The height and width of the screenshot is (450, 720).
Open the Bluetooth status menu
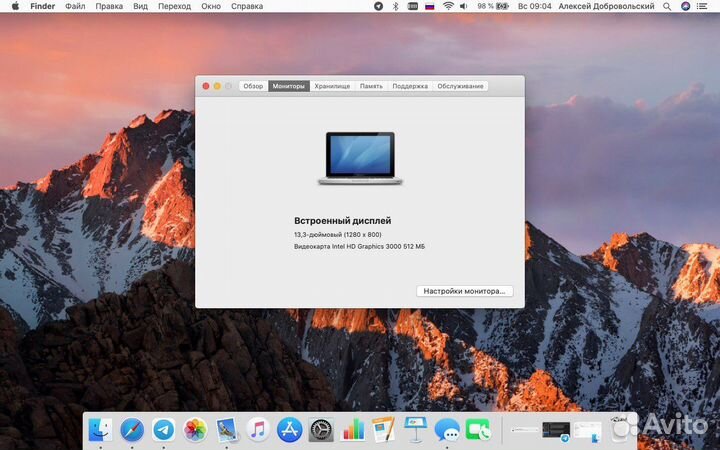pos(395,6)
